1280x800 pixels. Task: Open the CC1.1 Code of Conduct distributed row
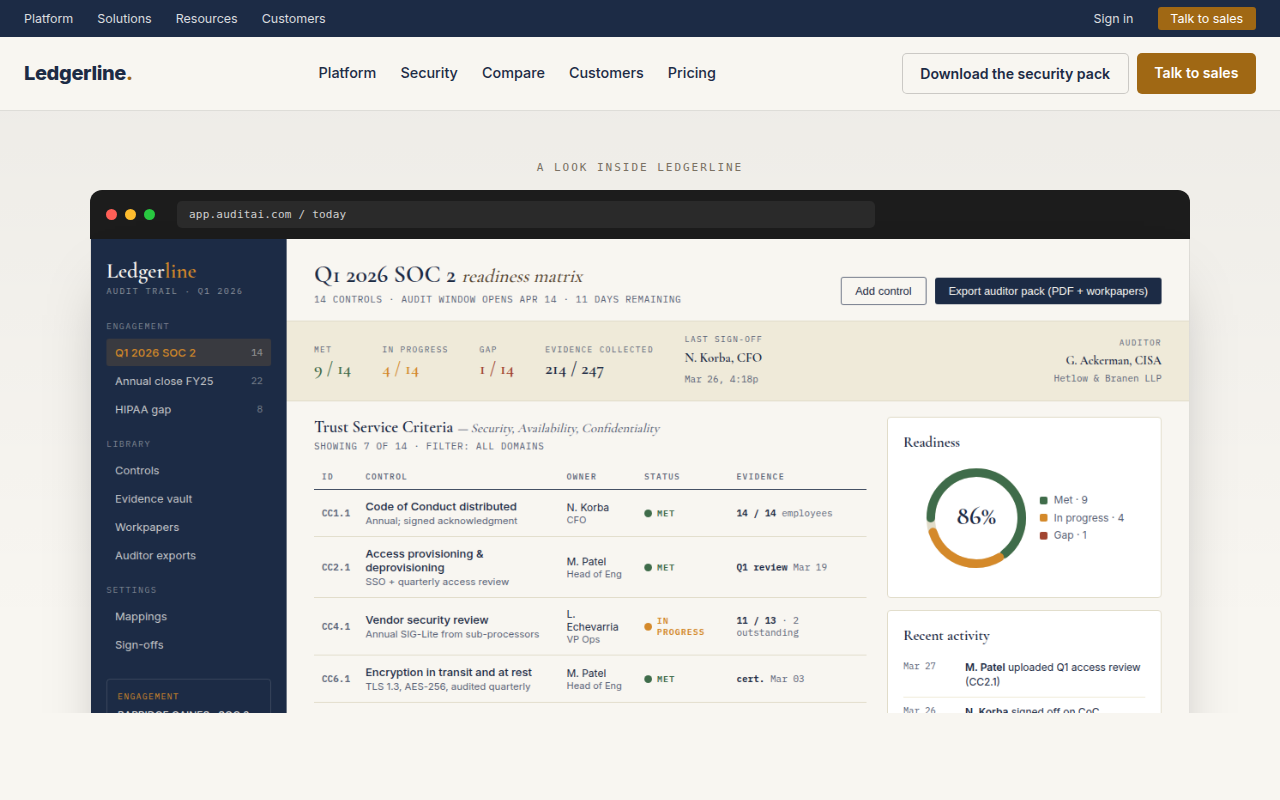[590, 513]
